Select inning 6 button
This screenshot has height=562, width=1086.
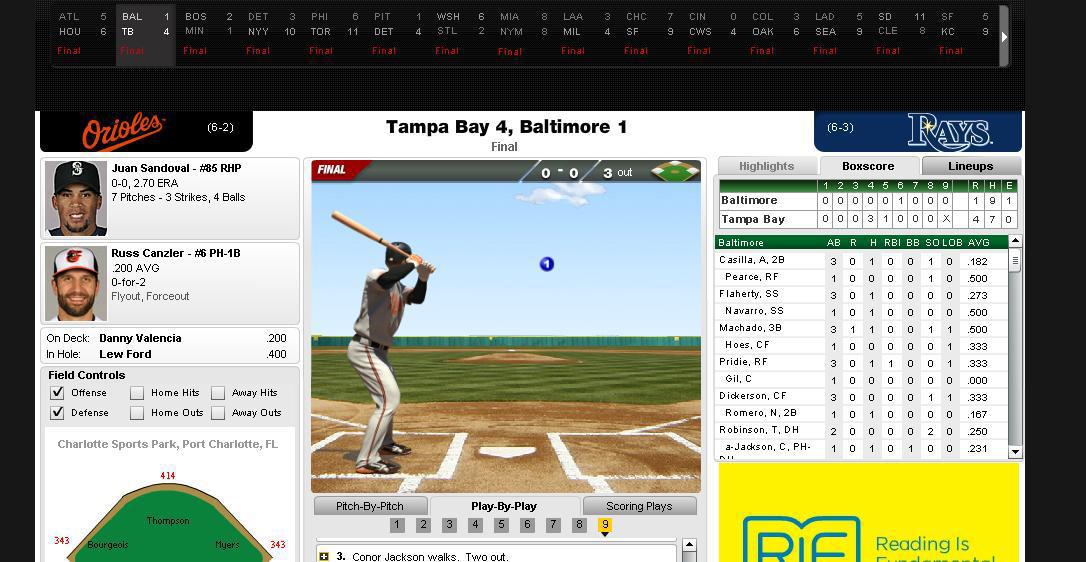[527, 525]
